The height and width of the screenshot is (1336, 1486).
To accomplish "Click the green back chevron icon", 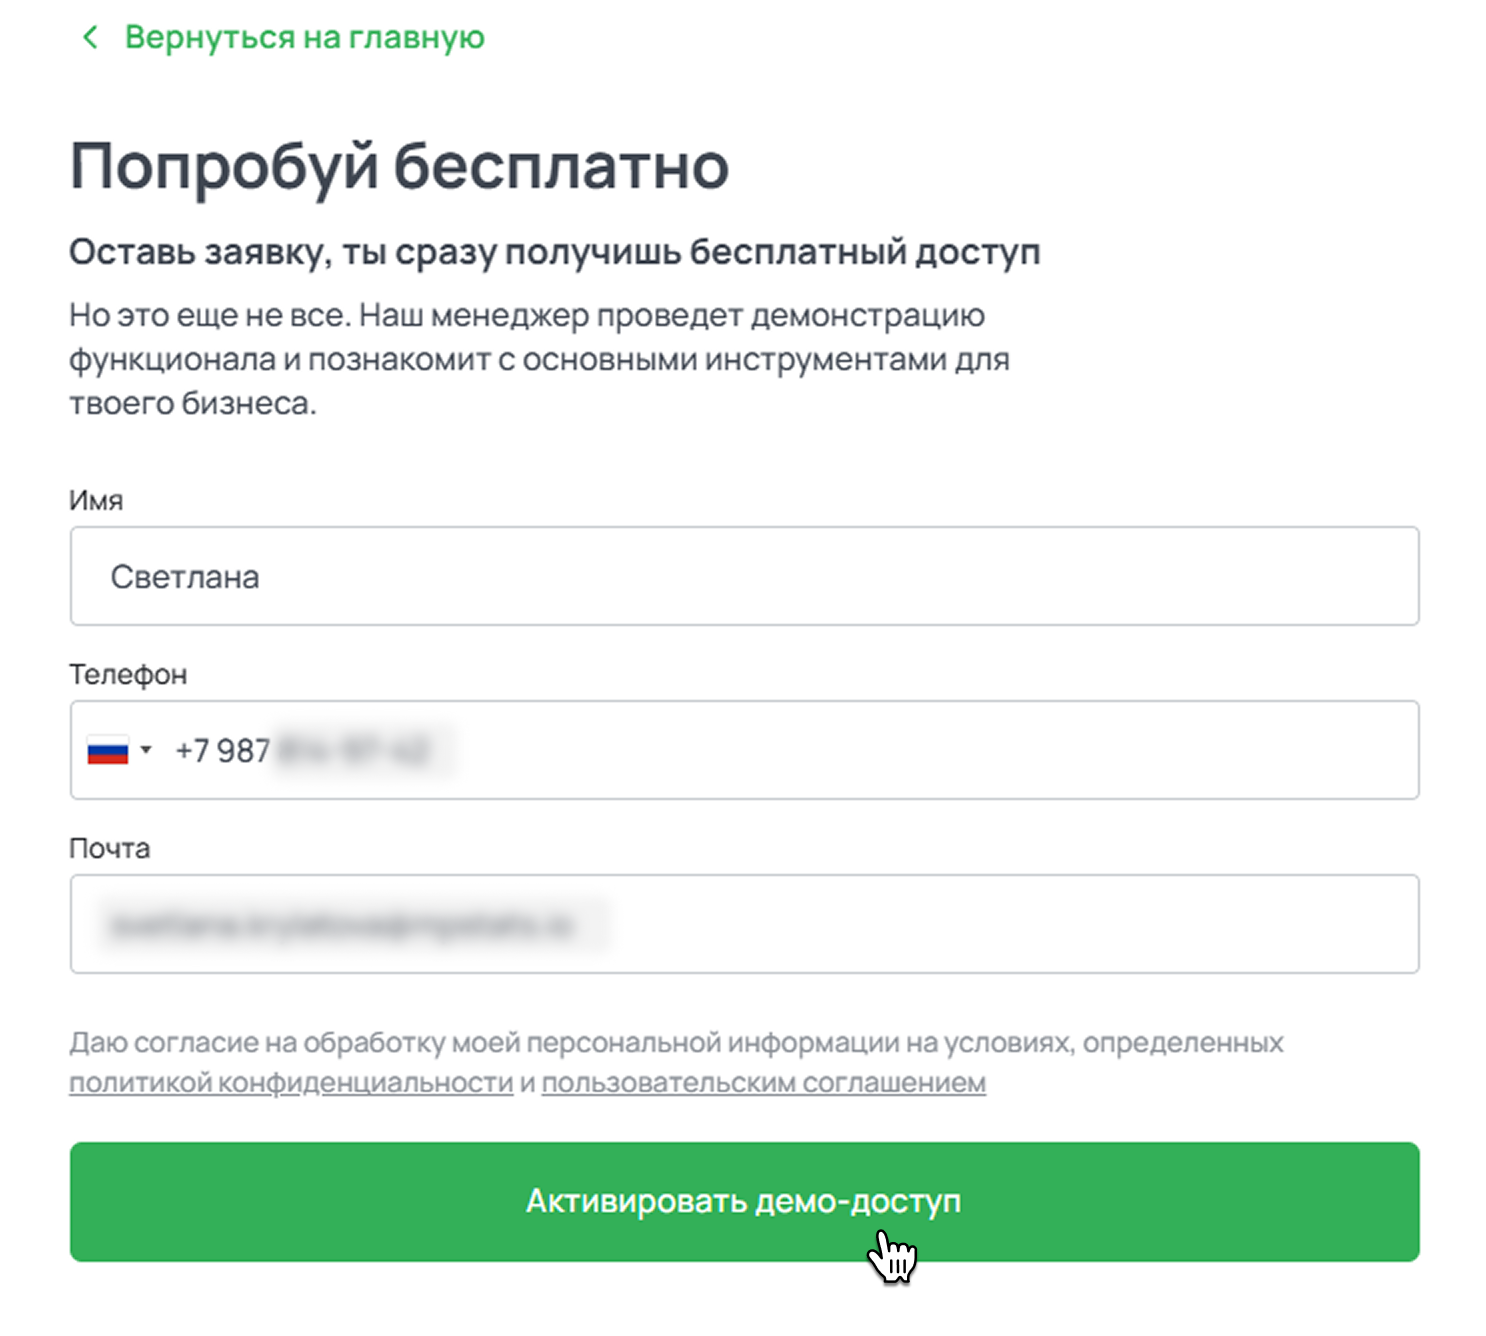I will click(90, 38).
